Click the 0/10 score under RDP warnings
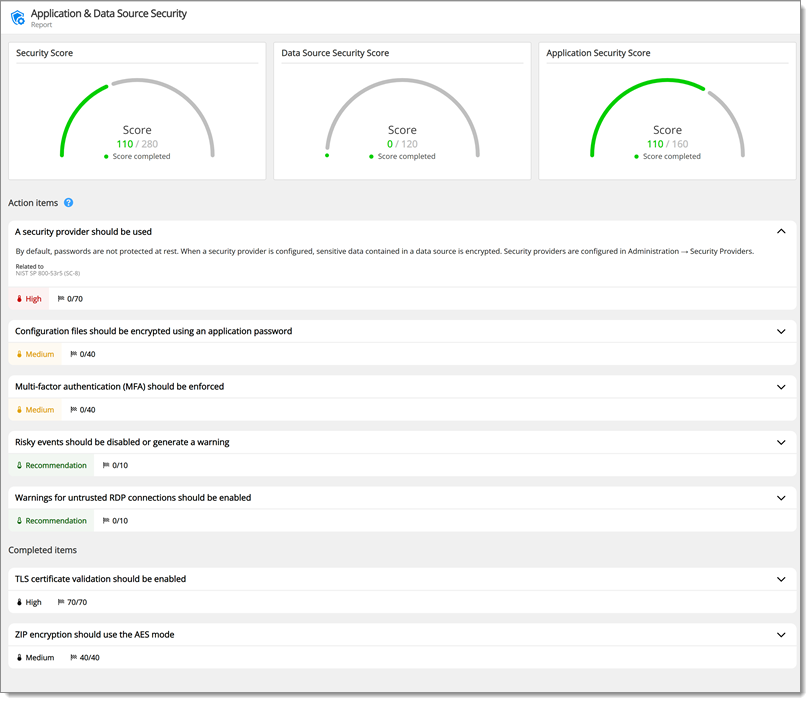The height and width of the screenshot is (703, 811). (120, 521)
